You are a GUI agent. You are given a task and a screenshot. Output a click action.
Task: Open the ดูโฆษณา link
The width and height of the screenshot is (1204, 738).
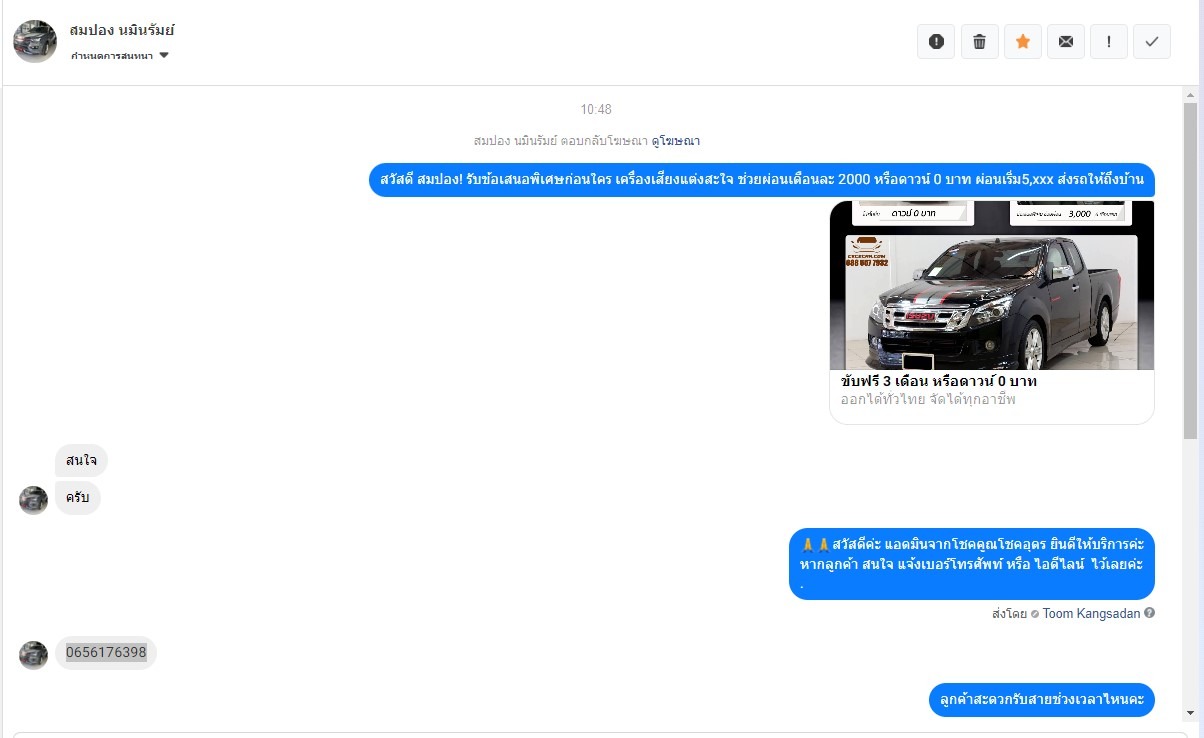[683, 141]
